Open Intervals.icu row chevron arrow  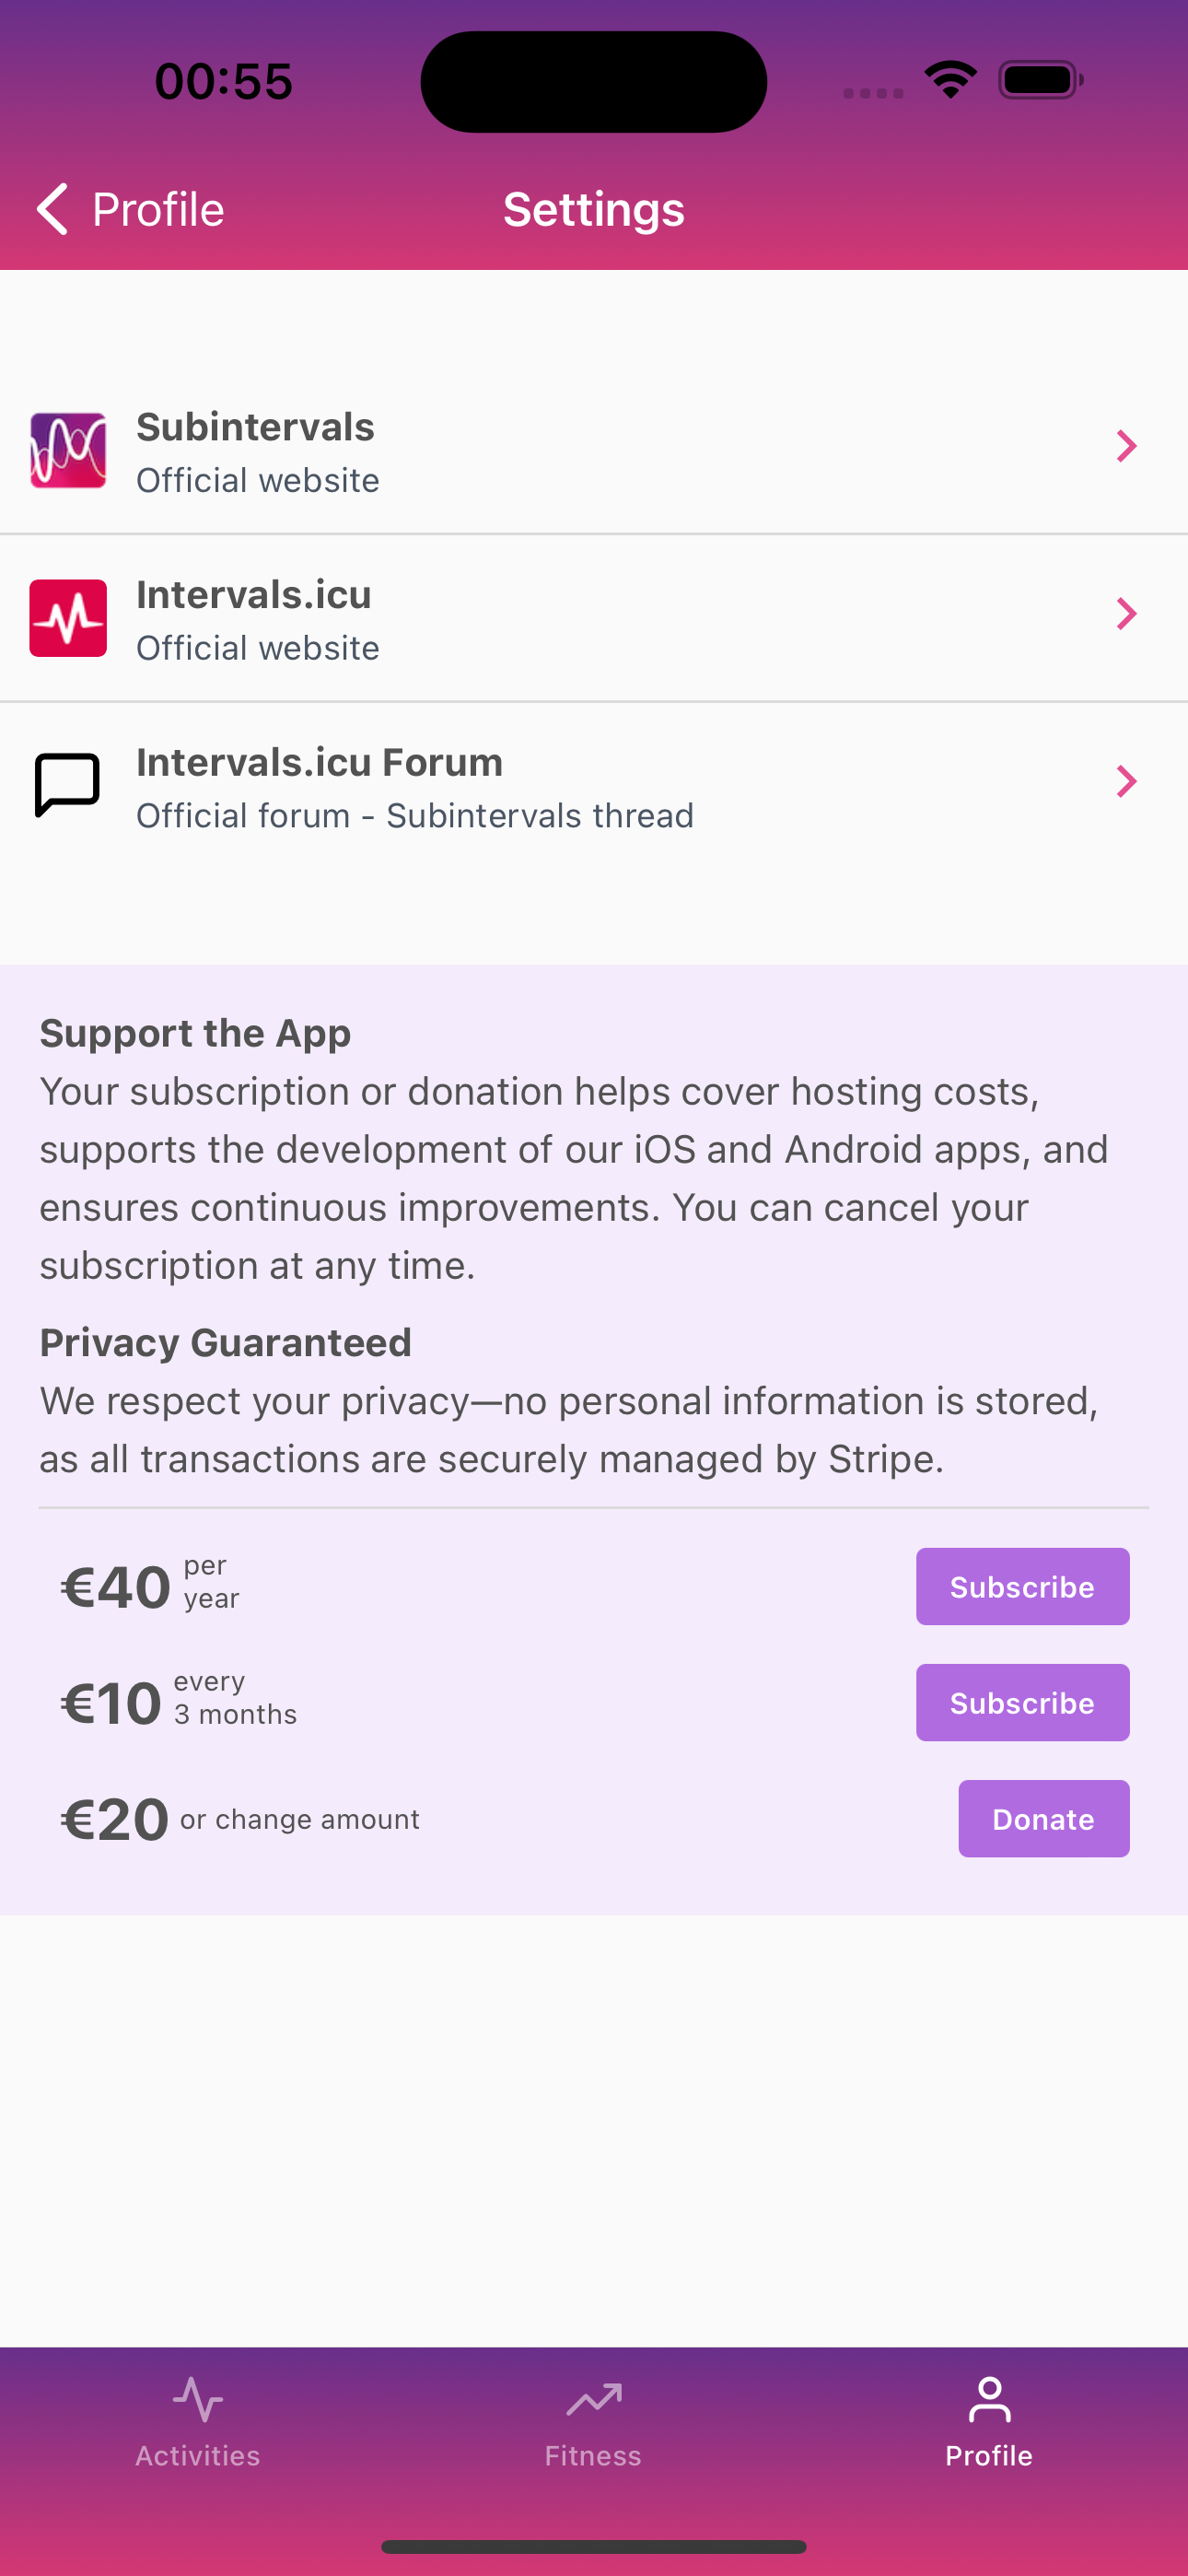[1126, 614]
